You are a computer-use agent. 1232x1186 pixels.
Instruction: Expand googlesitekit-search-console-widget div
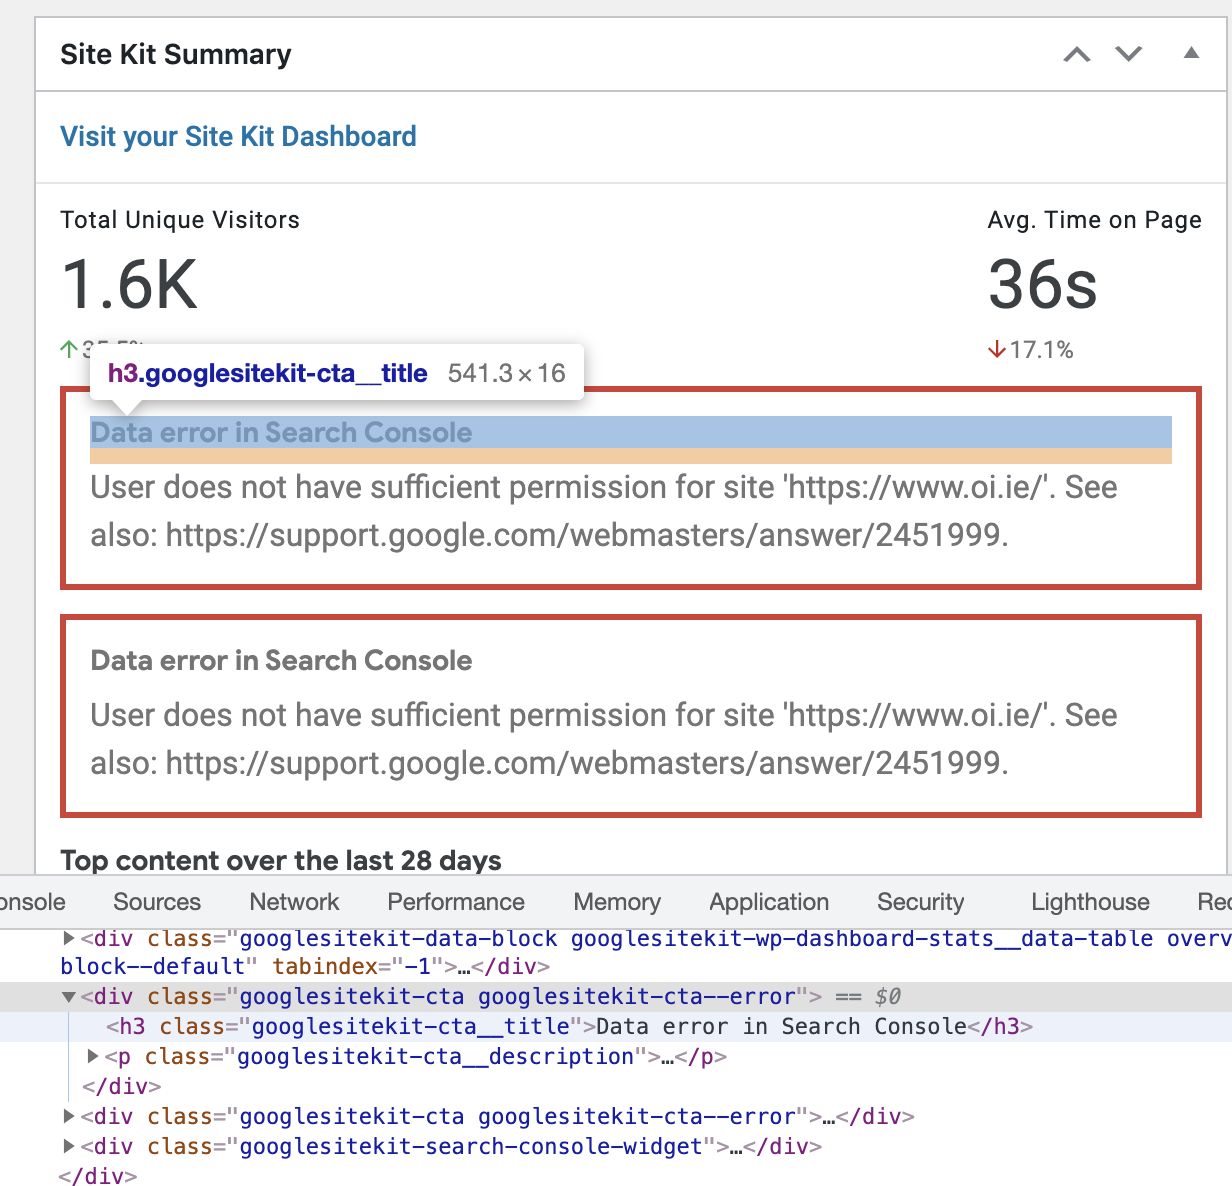coord(69,1146)
